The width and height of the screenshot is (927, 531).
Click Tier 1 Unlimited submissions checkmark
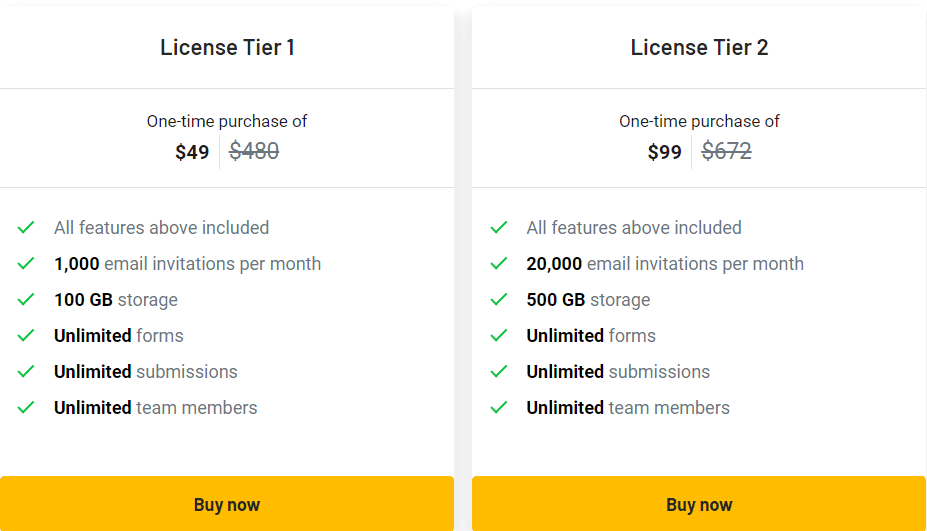coord(26,371)
